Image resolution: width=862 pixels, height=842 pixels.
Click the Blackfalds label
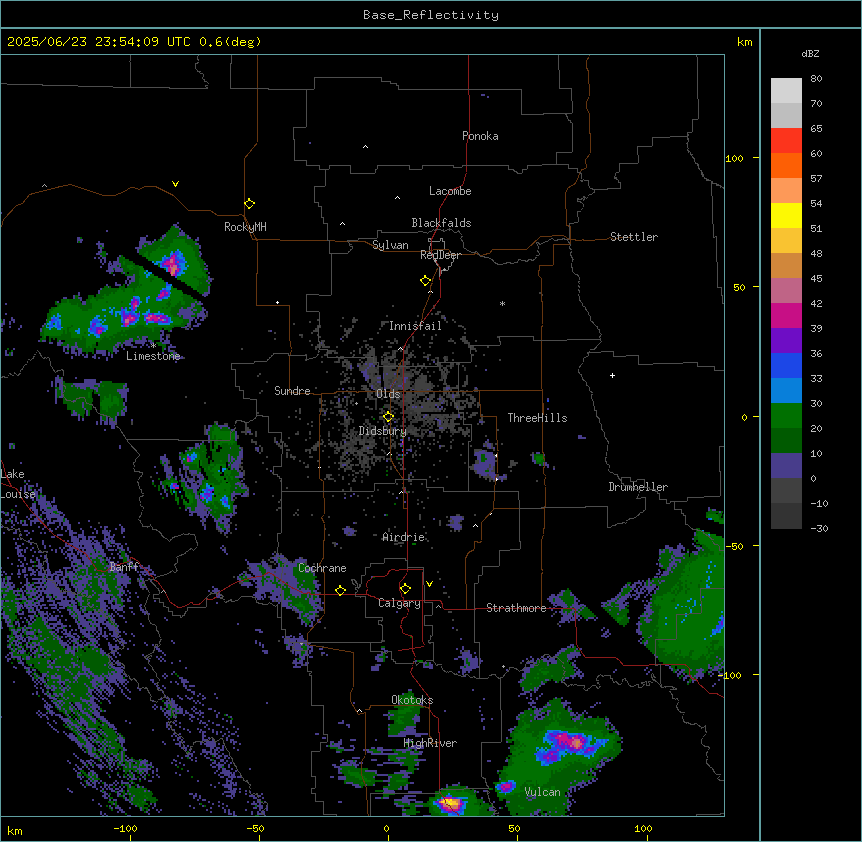(441, 223)
